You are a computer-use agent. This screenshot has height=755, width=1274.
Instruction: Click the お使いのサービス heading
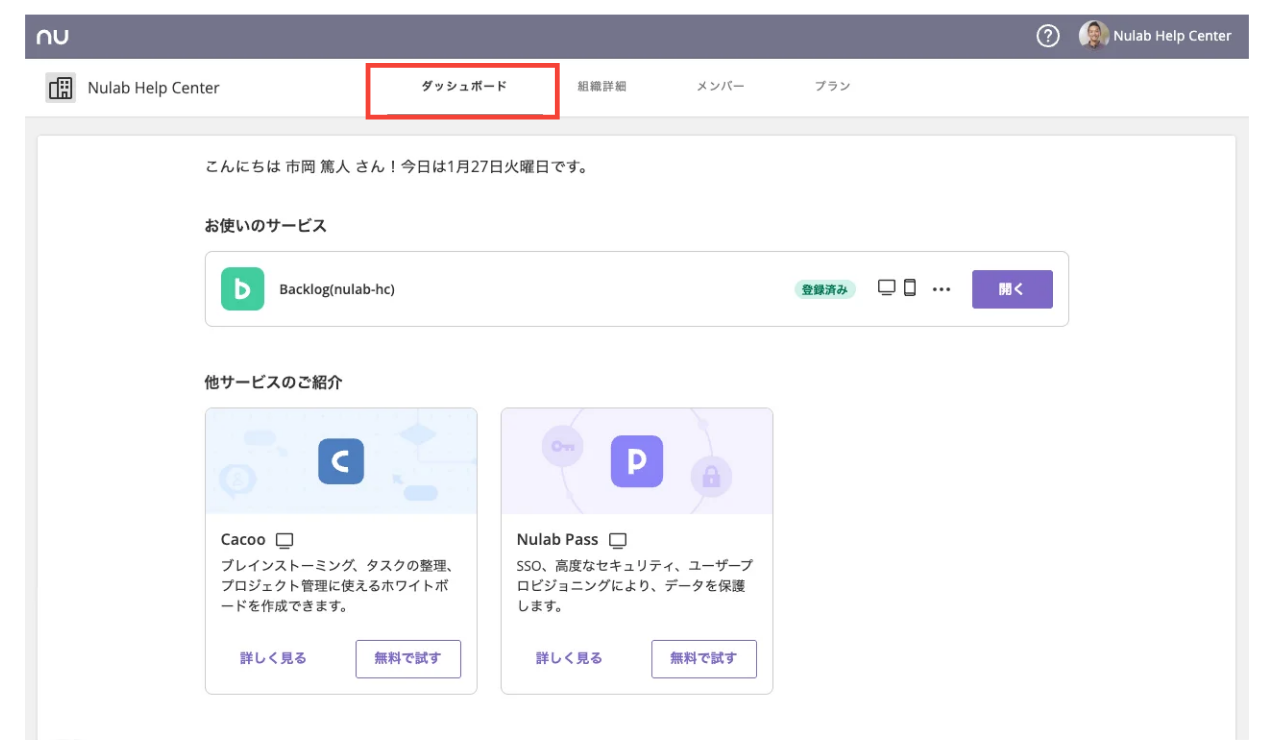coord(266,226)
